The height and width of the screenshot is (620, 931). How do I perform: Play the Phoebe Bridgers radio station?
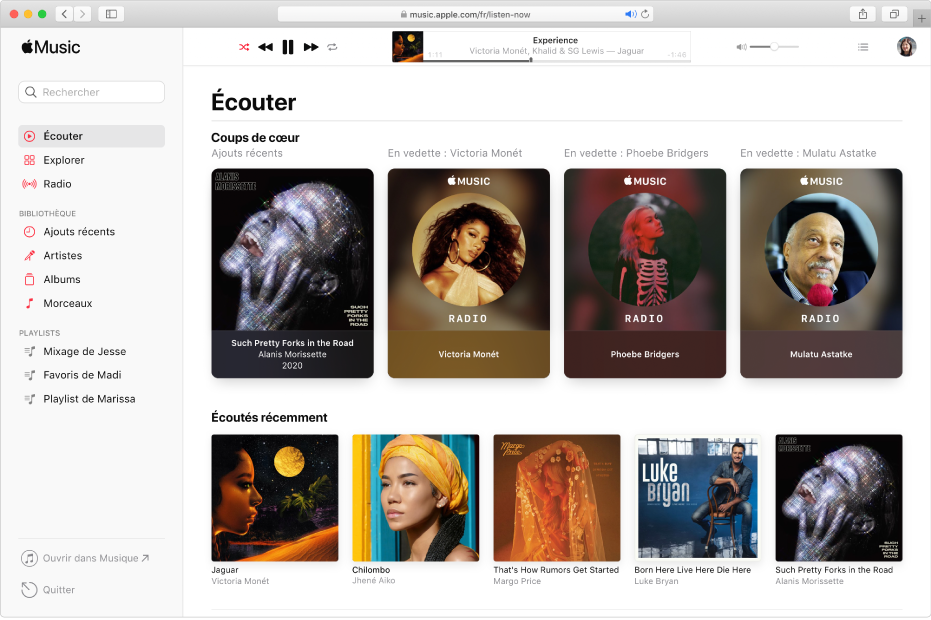pos(645,273)
